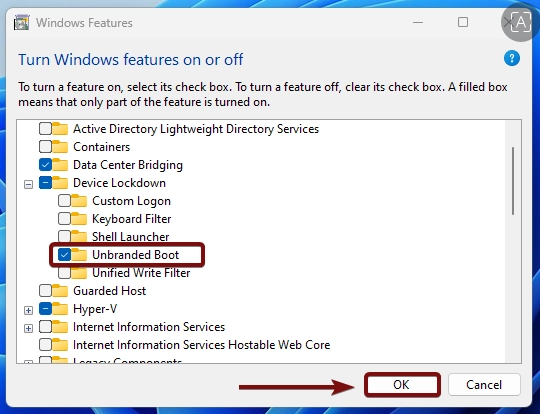
Task: Click the Windows Features title bar icon
Action: coord(21,23)
